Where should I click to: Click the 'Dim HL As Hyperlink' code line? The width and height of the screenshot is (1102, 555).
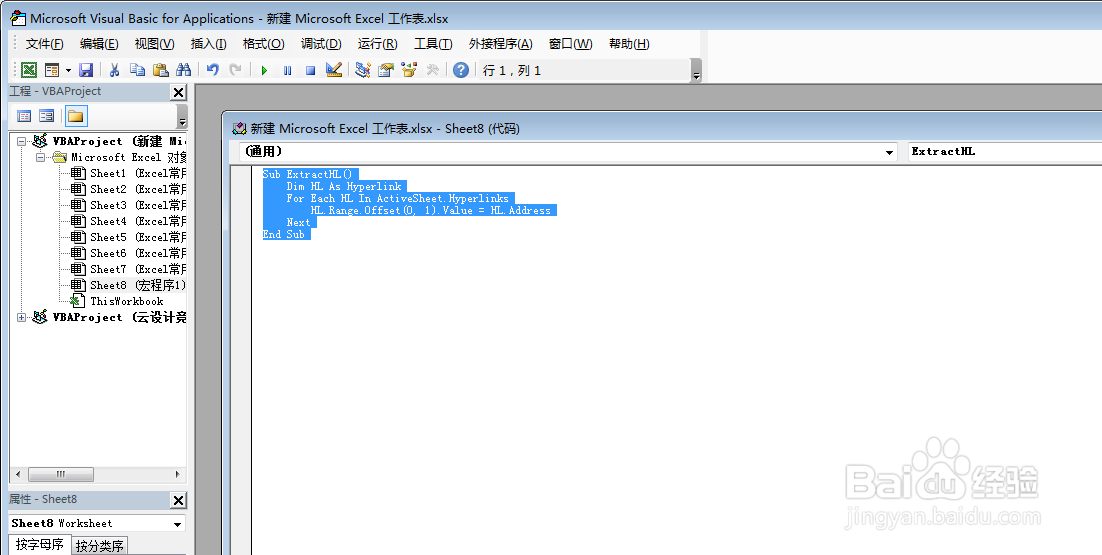click(344, 186)
